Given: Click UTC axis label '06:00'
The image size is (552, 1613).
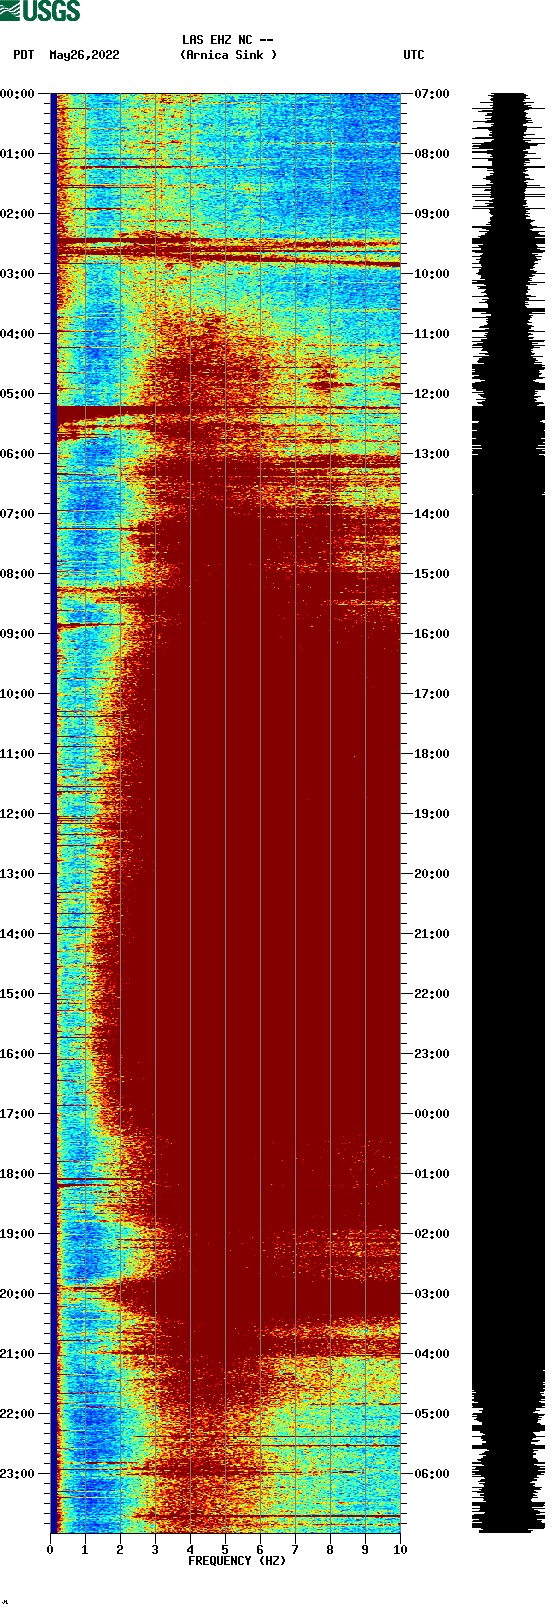Looking at the screenshot, I should tap(432, 1474).
